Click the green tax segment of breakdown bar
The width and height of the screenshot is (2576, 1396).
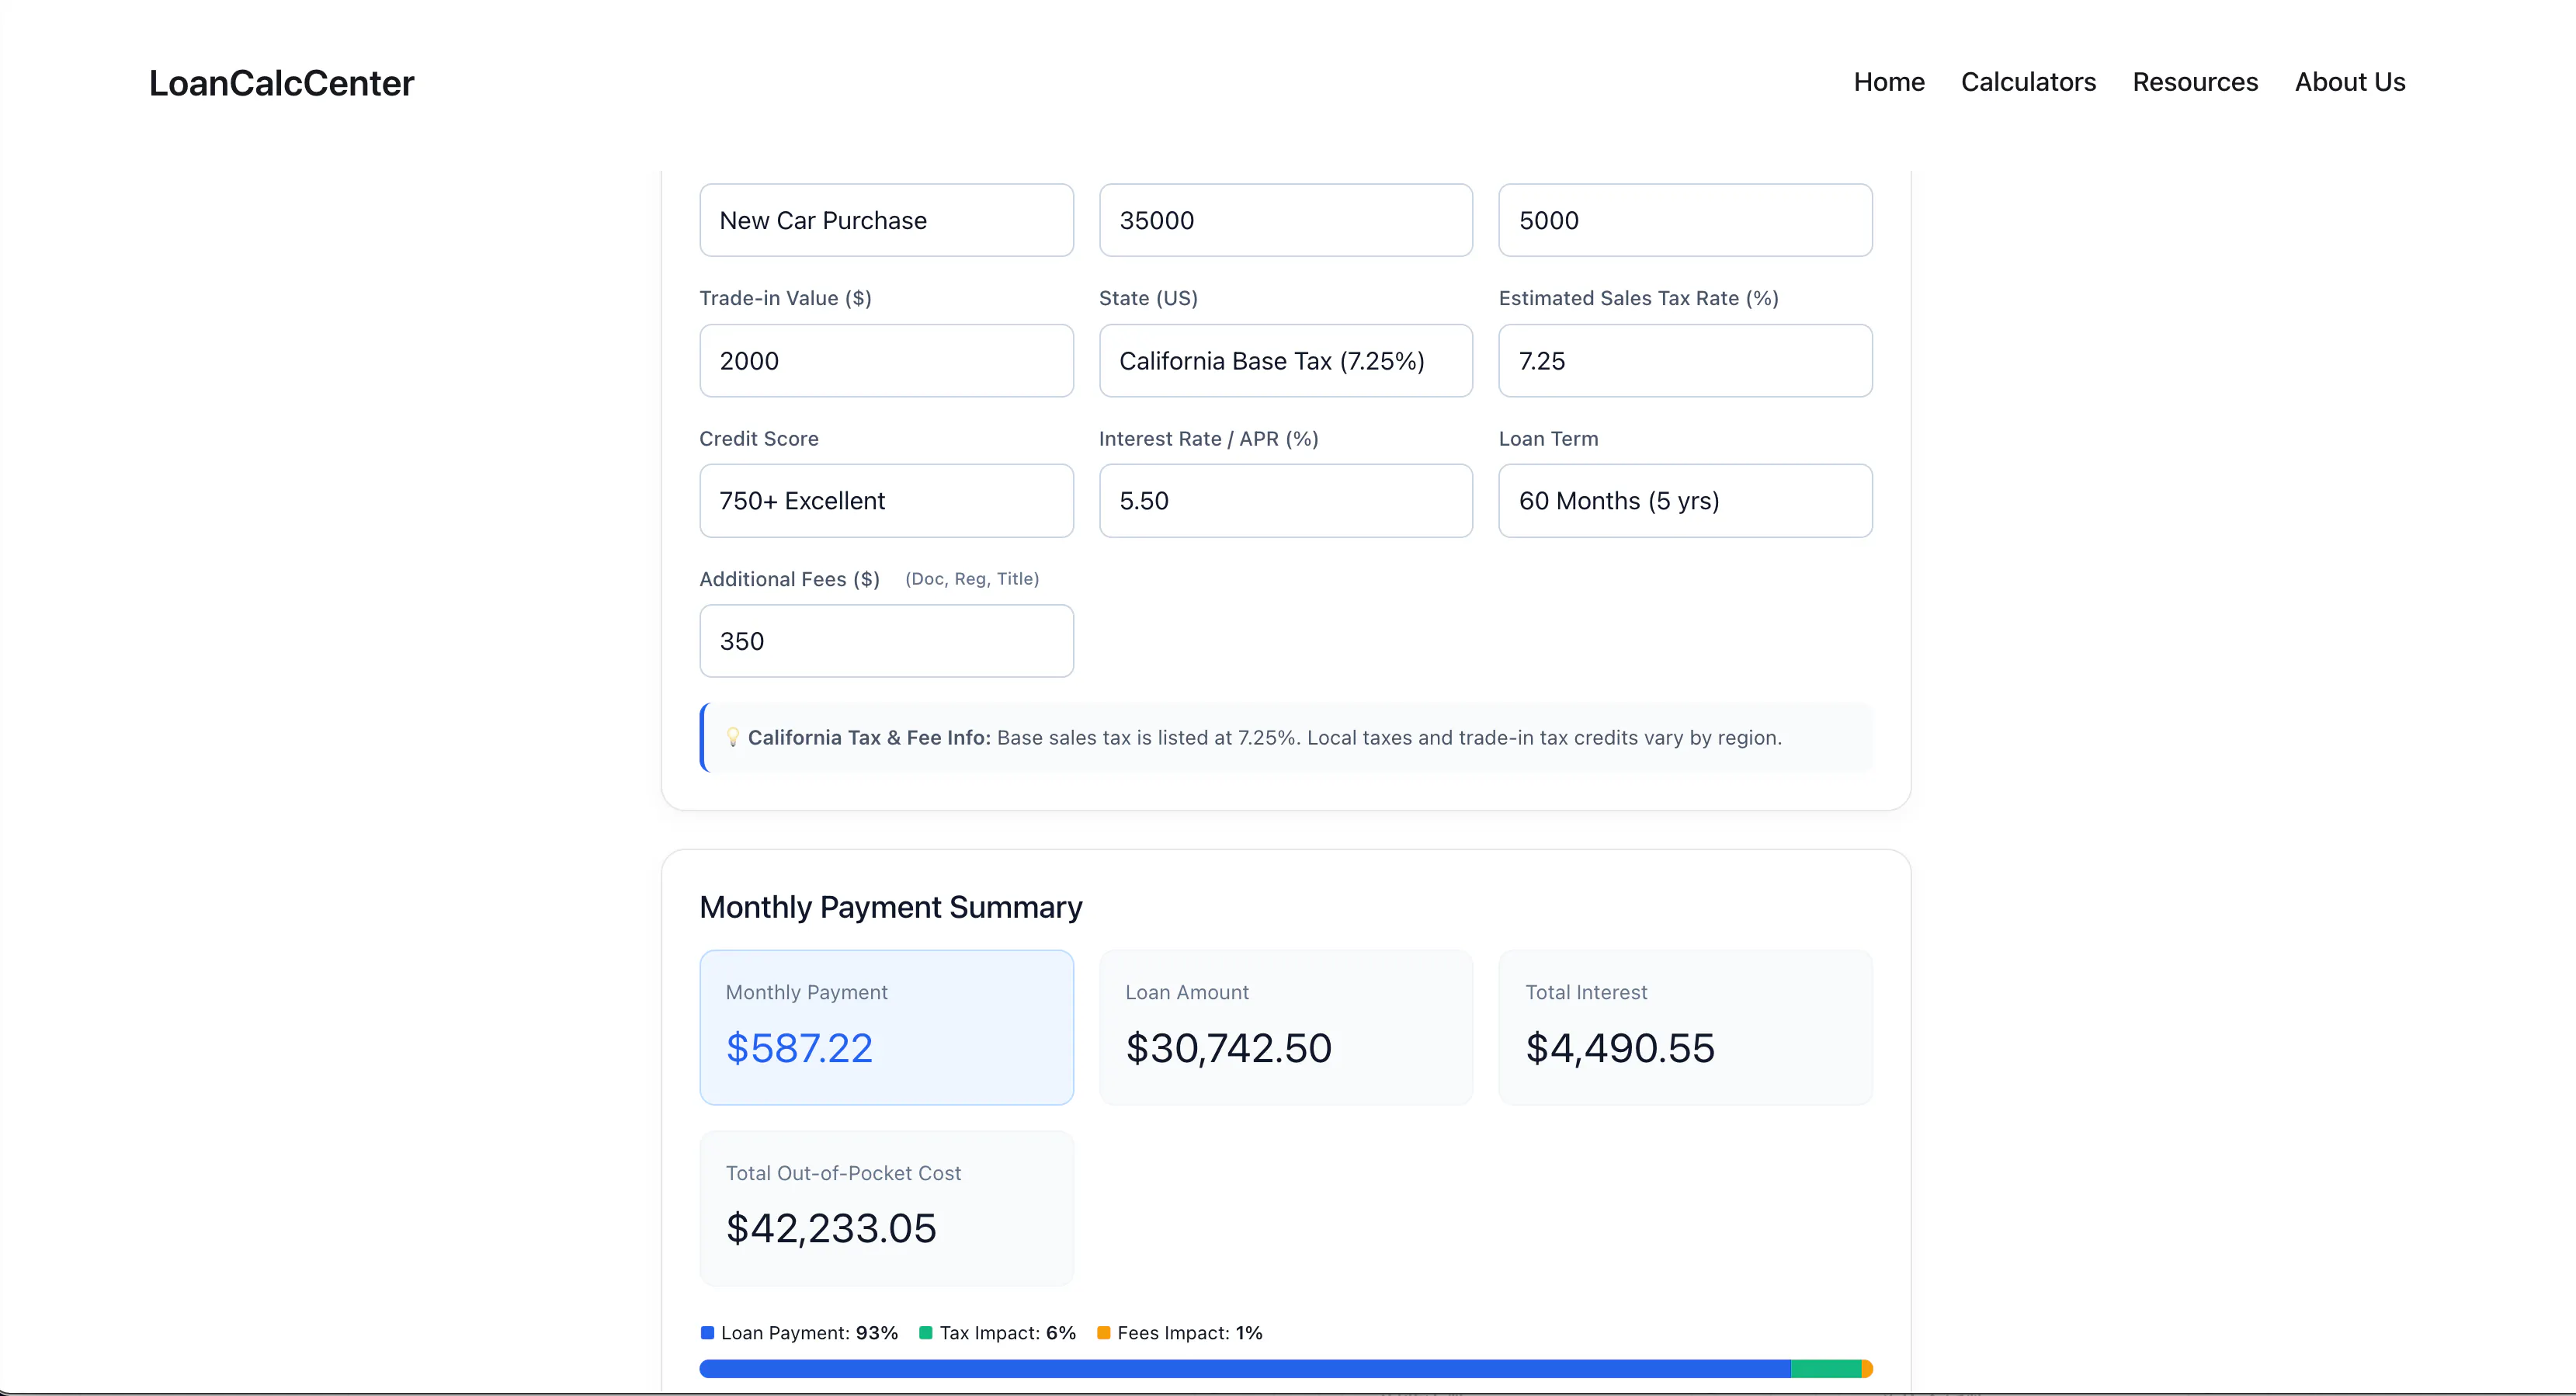click(1825, 1368)
